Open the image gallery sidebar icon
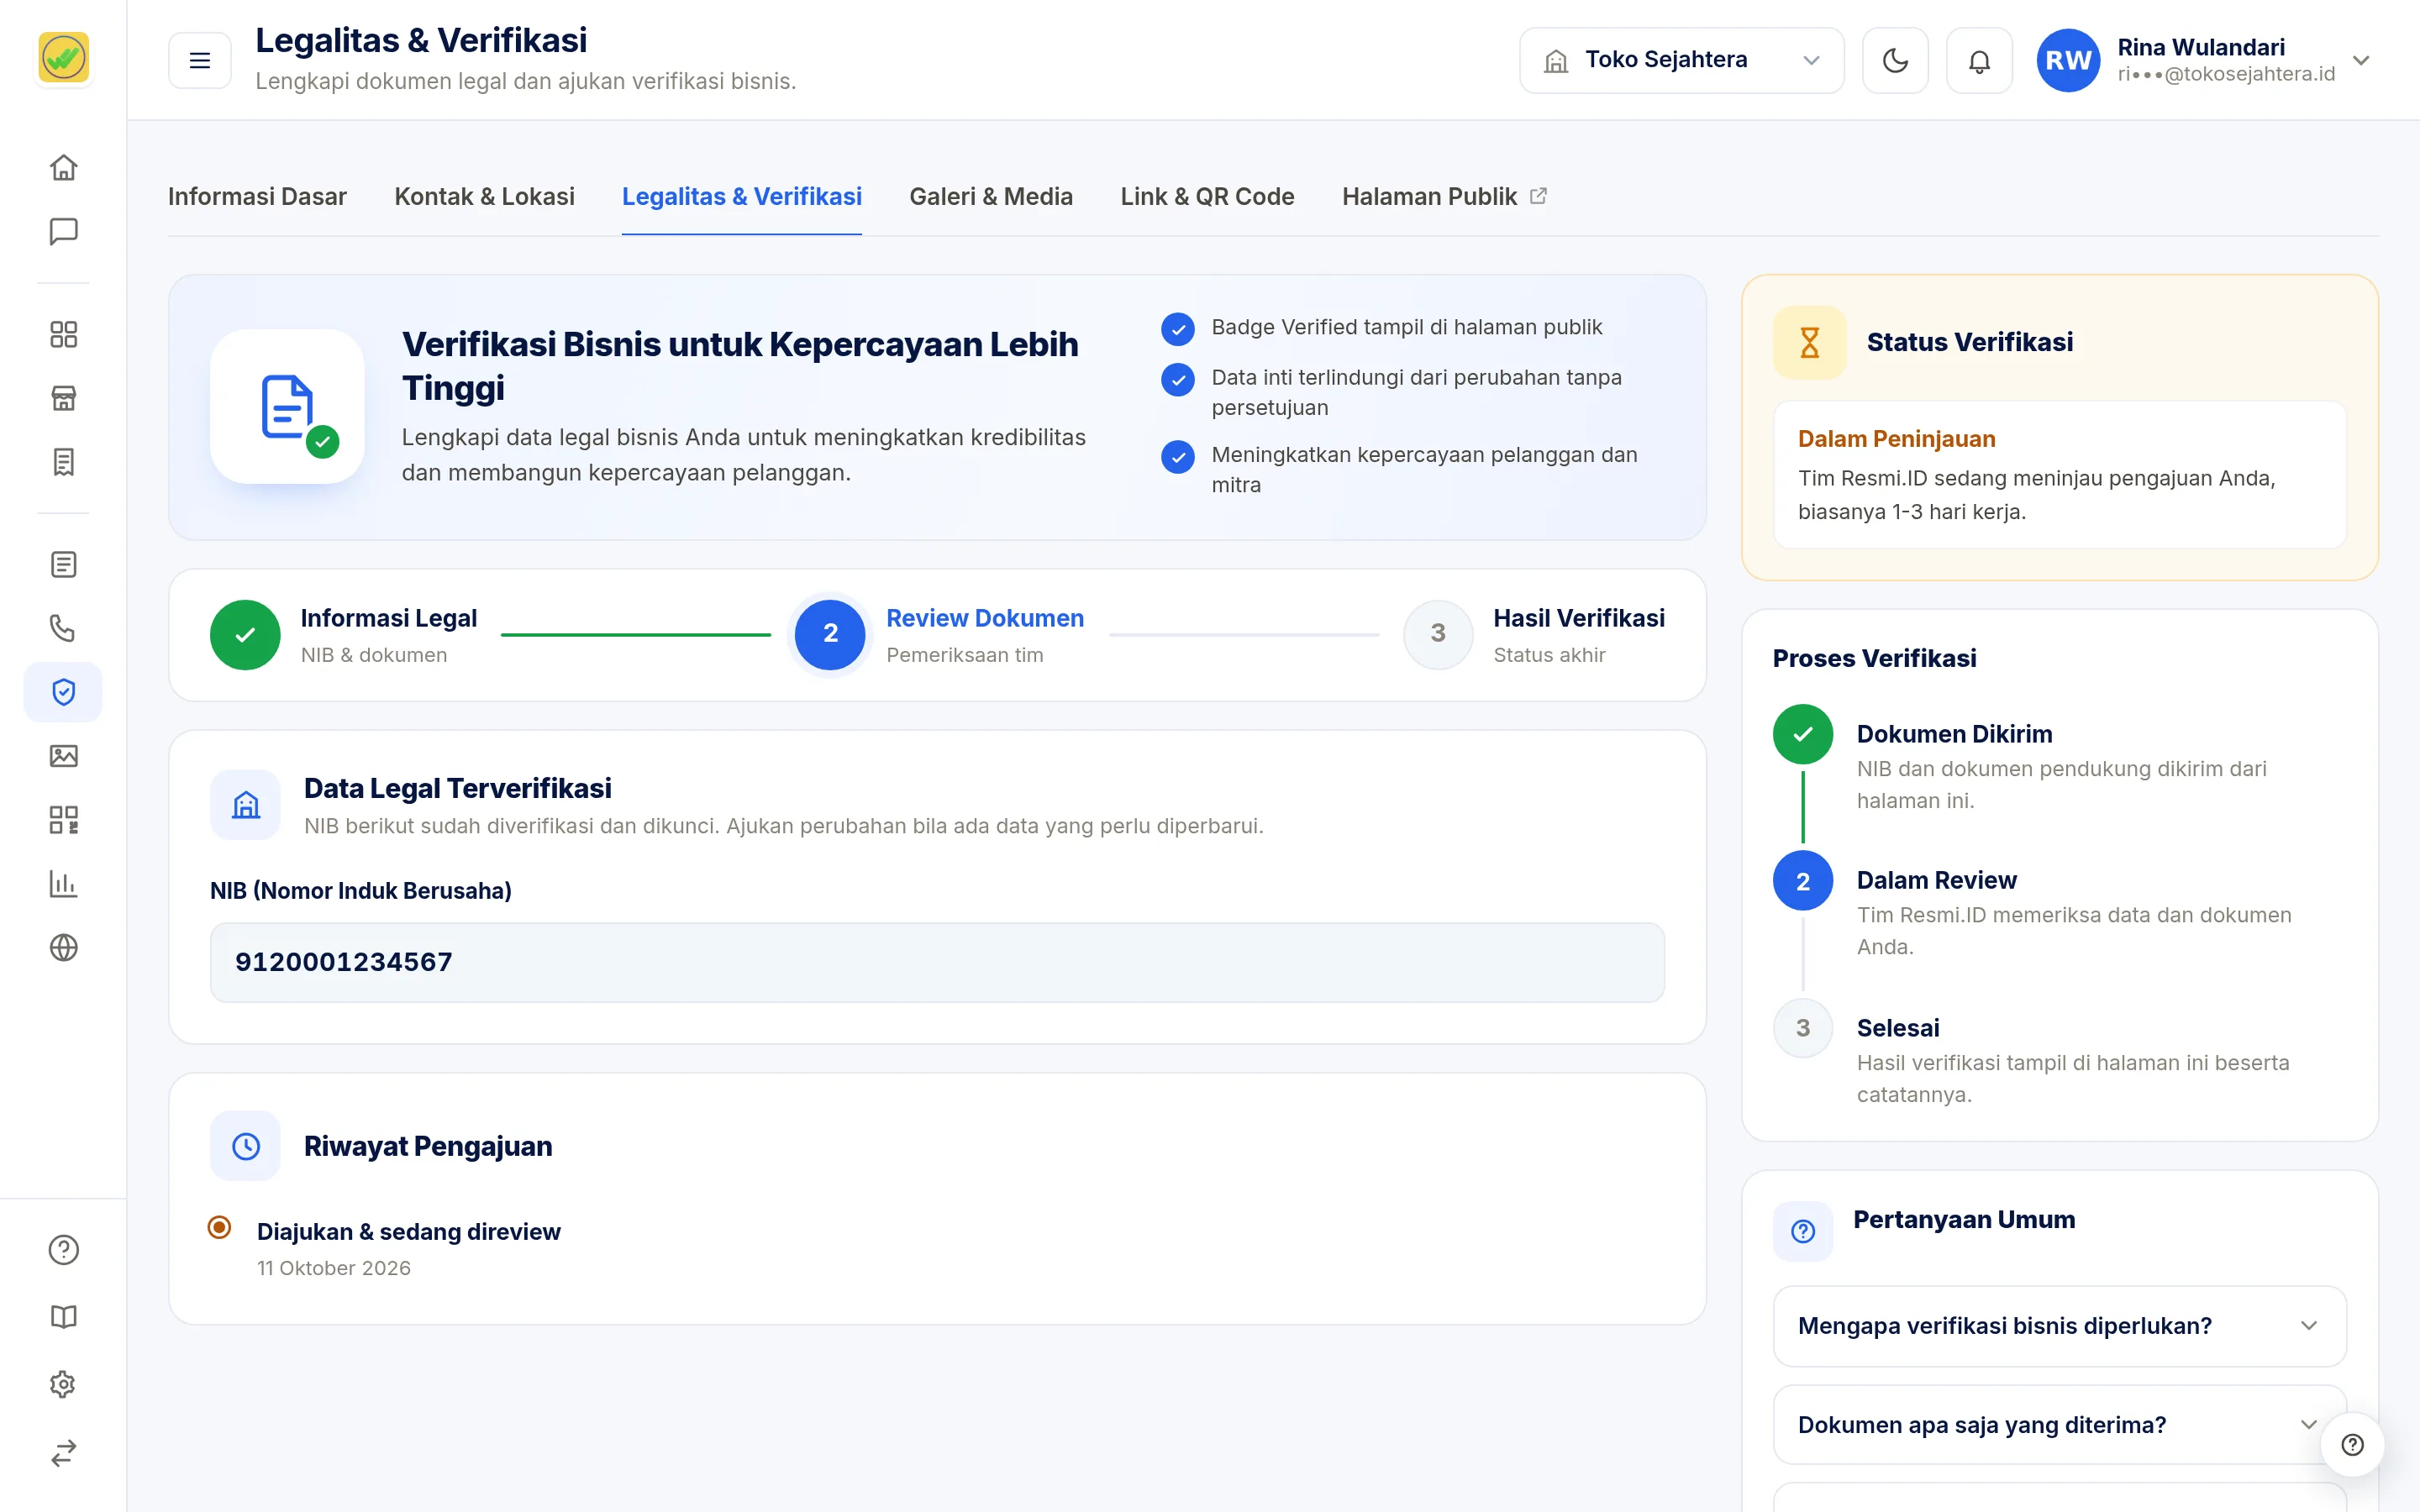This screenshot has width=2420, height=1512. pyautogui.click(x=63, y=756)
